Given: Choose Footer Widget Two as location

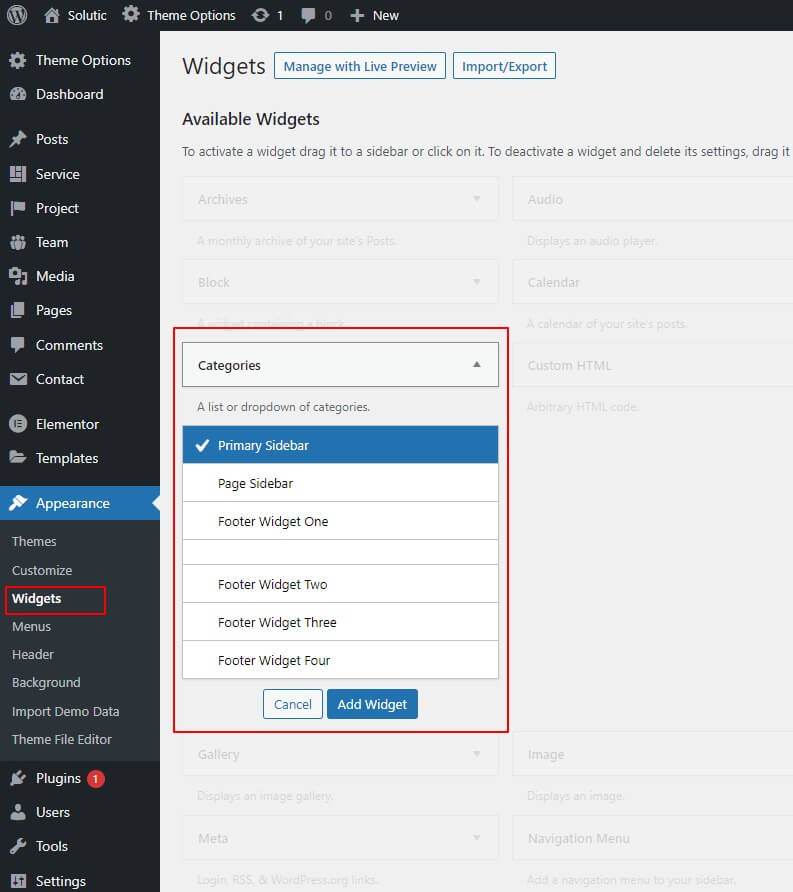Looking at the screenshot, I should tap(340, 584).
